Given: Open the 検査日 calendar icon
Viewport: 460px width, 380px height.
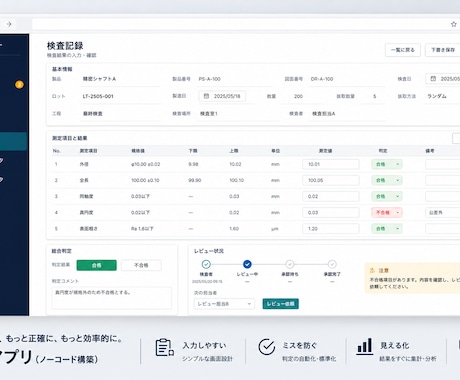Looking at the screenshot, I should tap(433, 79).
